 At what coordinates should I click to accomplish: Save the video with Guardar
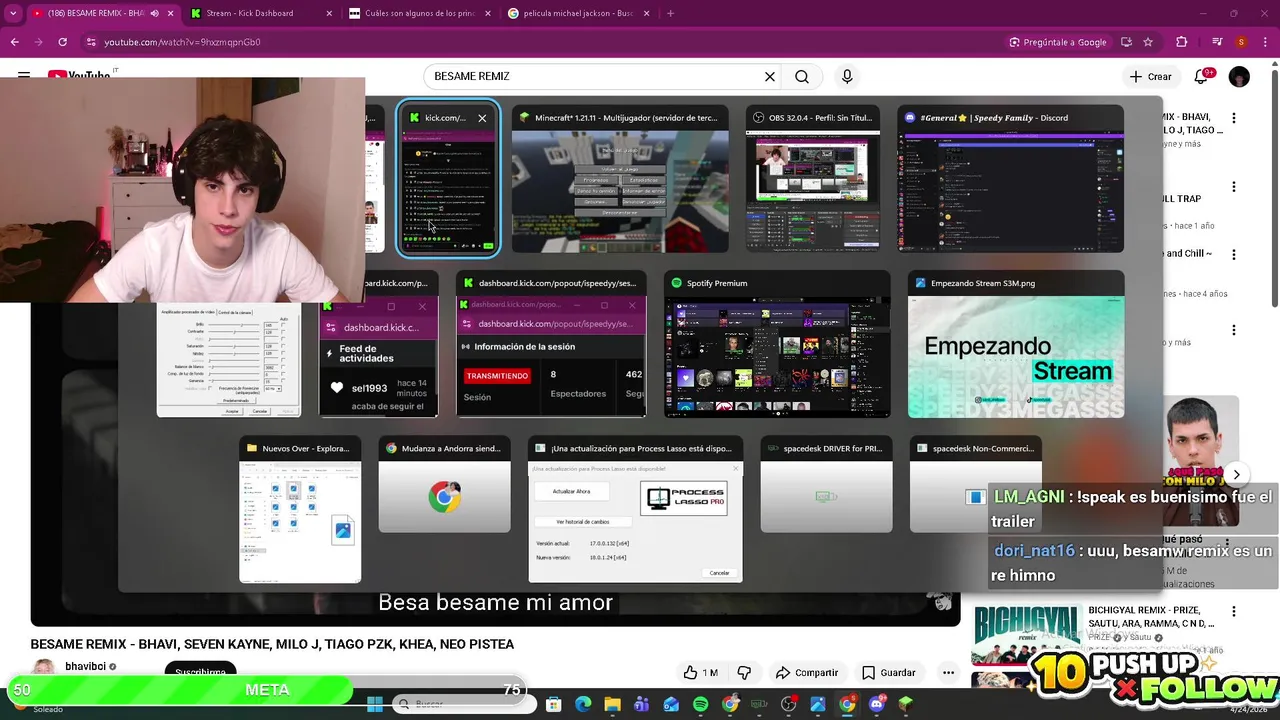point(889,673)
